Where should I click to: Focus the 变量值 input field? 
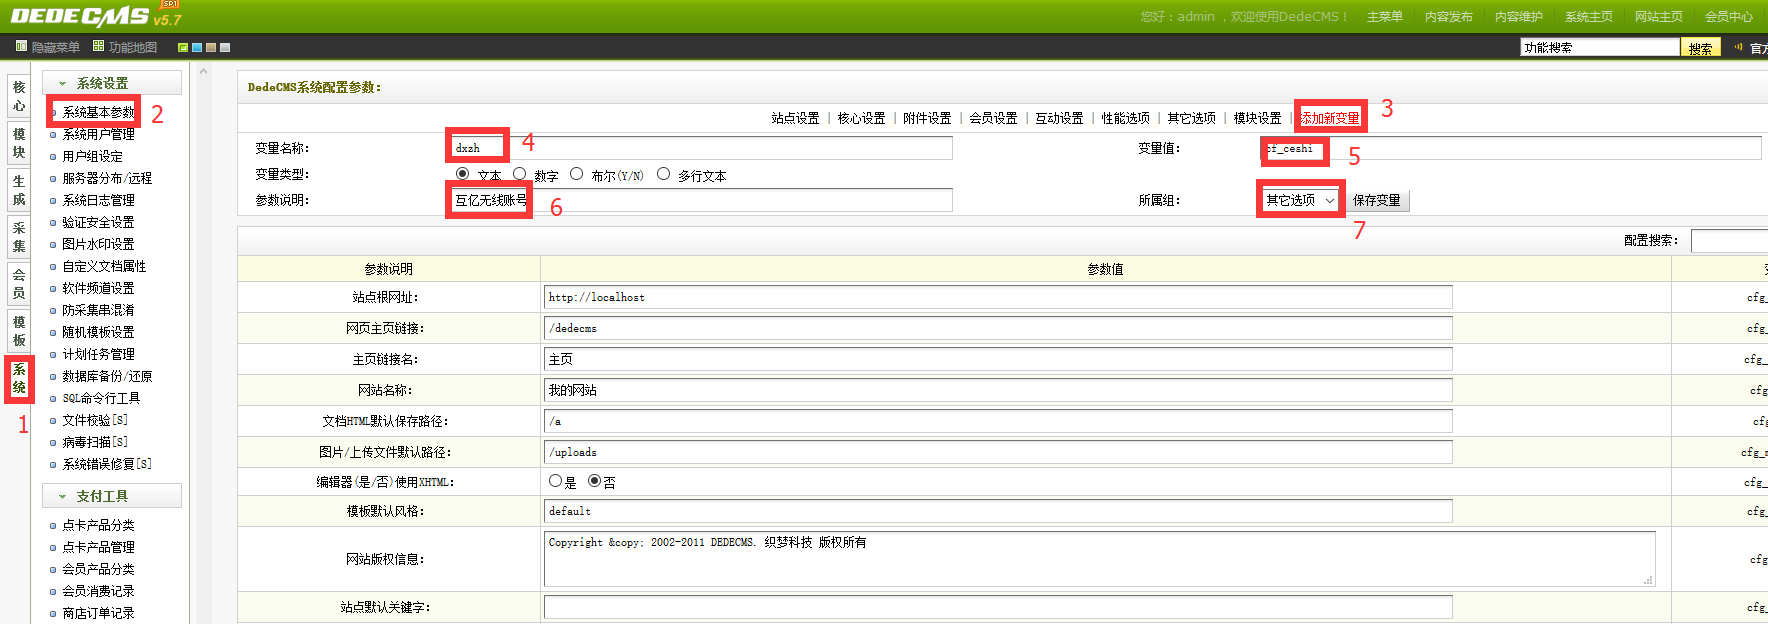1511,148
